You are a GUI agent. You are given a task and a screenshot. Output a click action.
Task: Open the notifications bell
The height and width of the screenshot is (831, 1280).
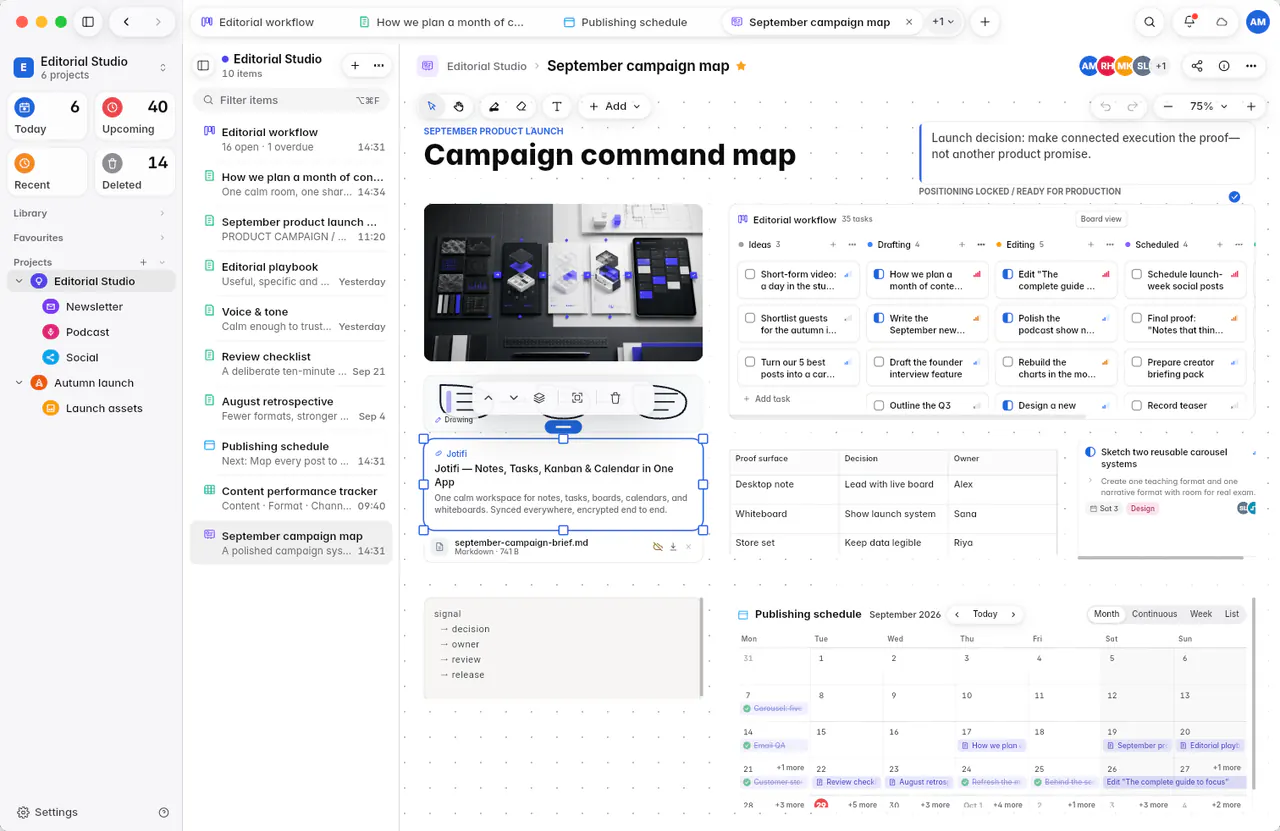(1190, 22)
